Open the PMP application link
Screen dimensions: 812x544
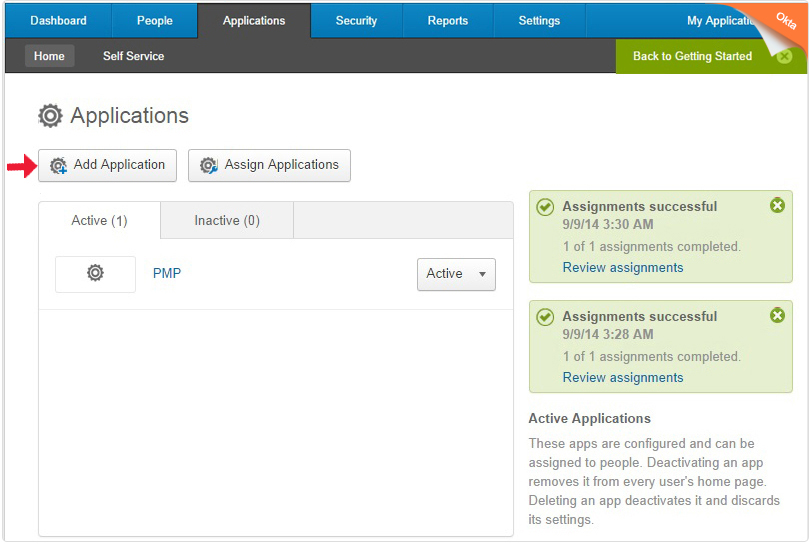[167, 274]
